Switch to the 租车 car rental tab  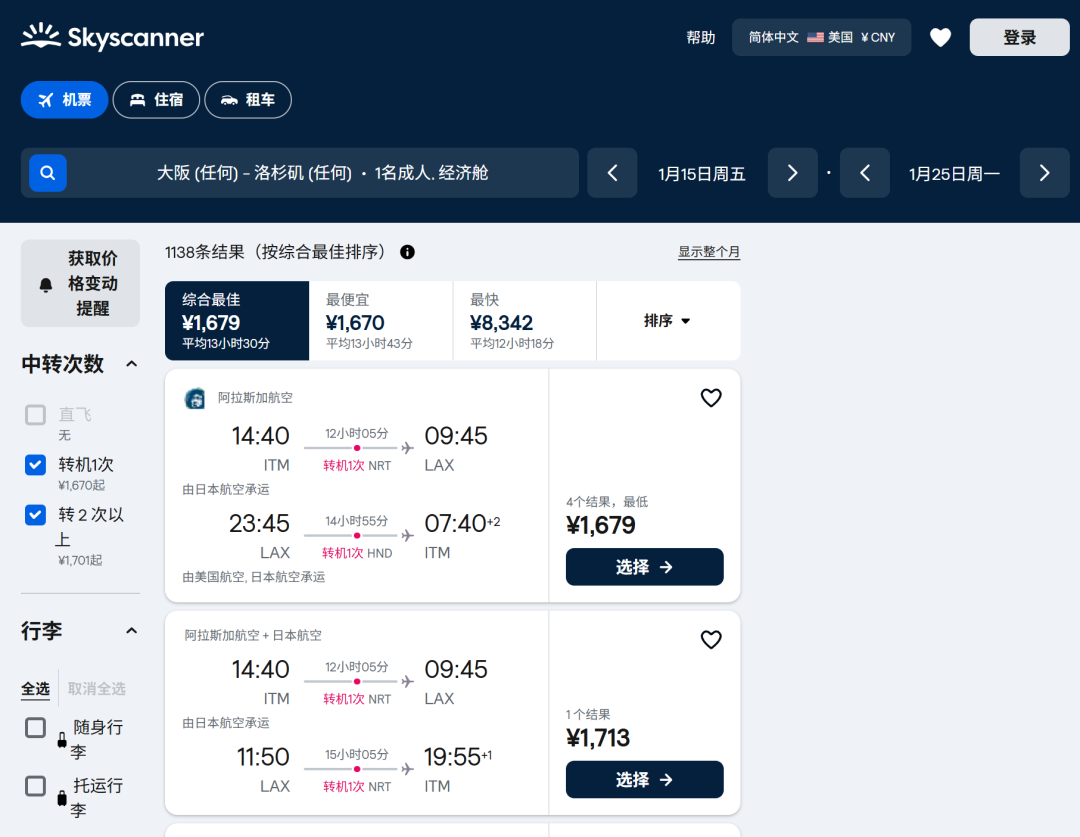[x=248, y=100]
